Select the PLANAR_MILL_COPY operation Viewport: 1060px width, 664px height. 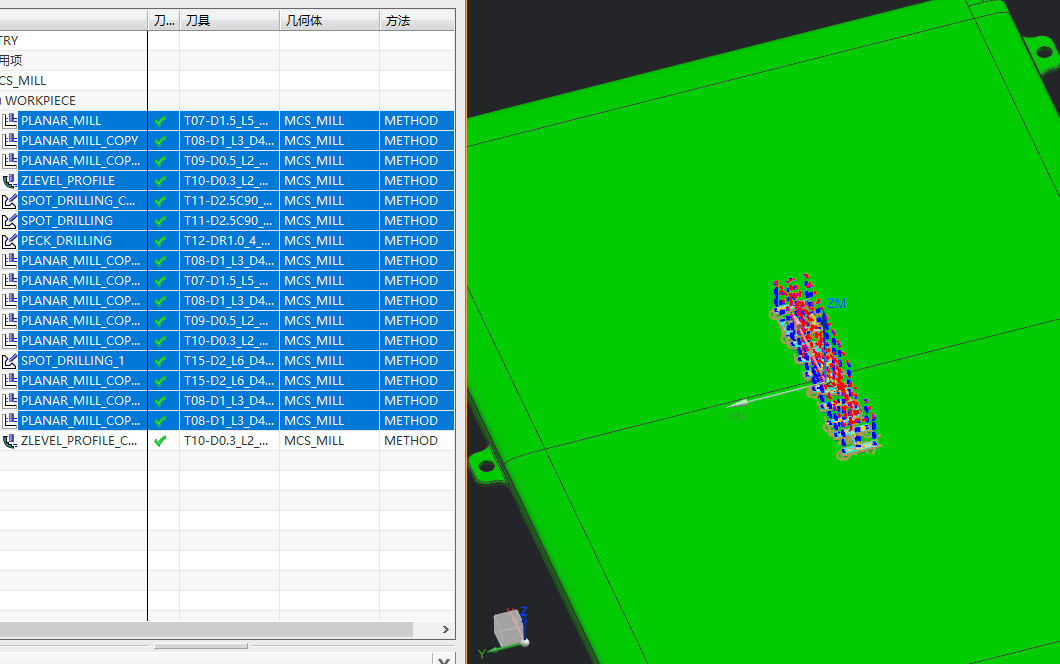coord(79,141)
